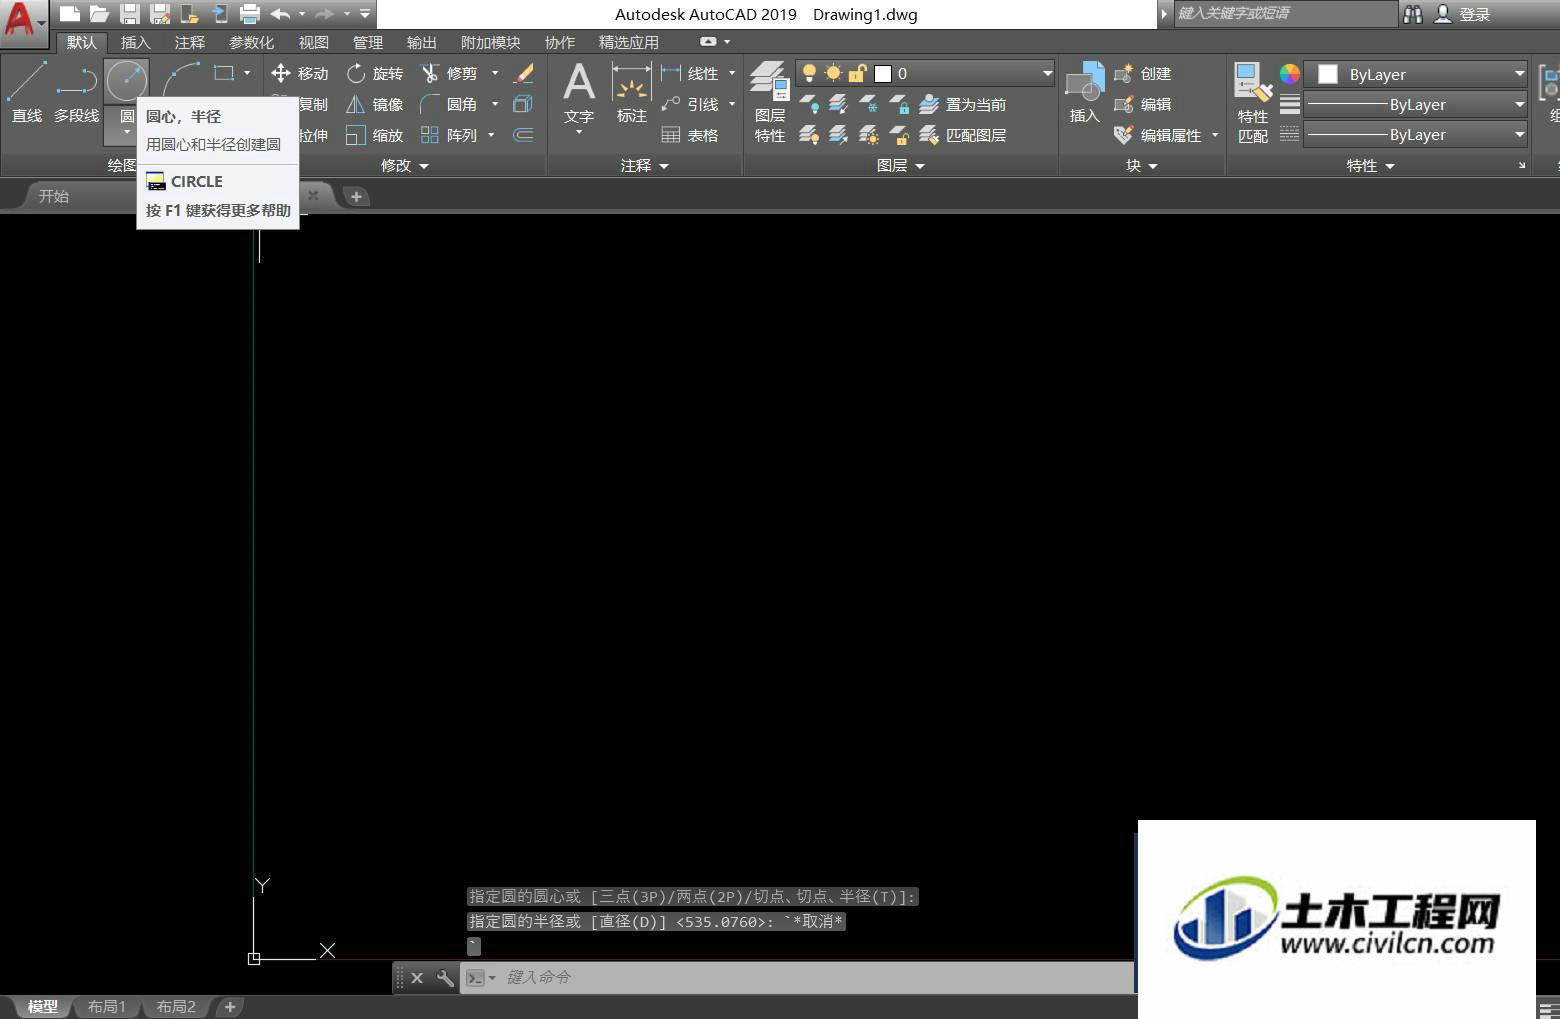The height and width of the screenshot is (1019, 1560).
Task: Open the Annotate (注释) ribbon tab
Action: 189,42
